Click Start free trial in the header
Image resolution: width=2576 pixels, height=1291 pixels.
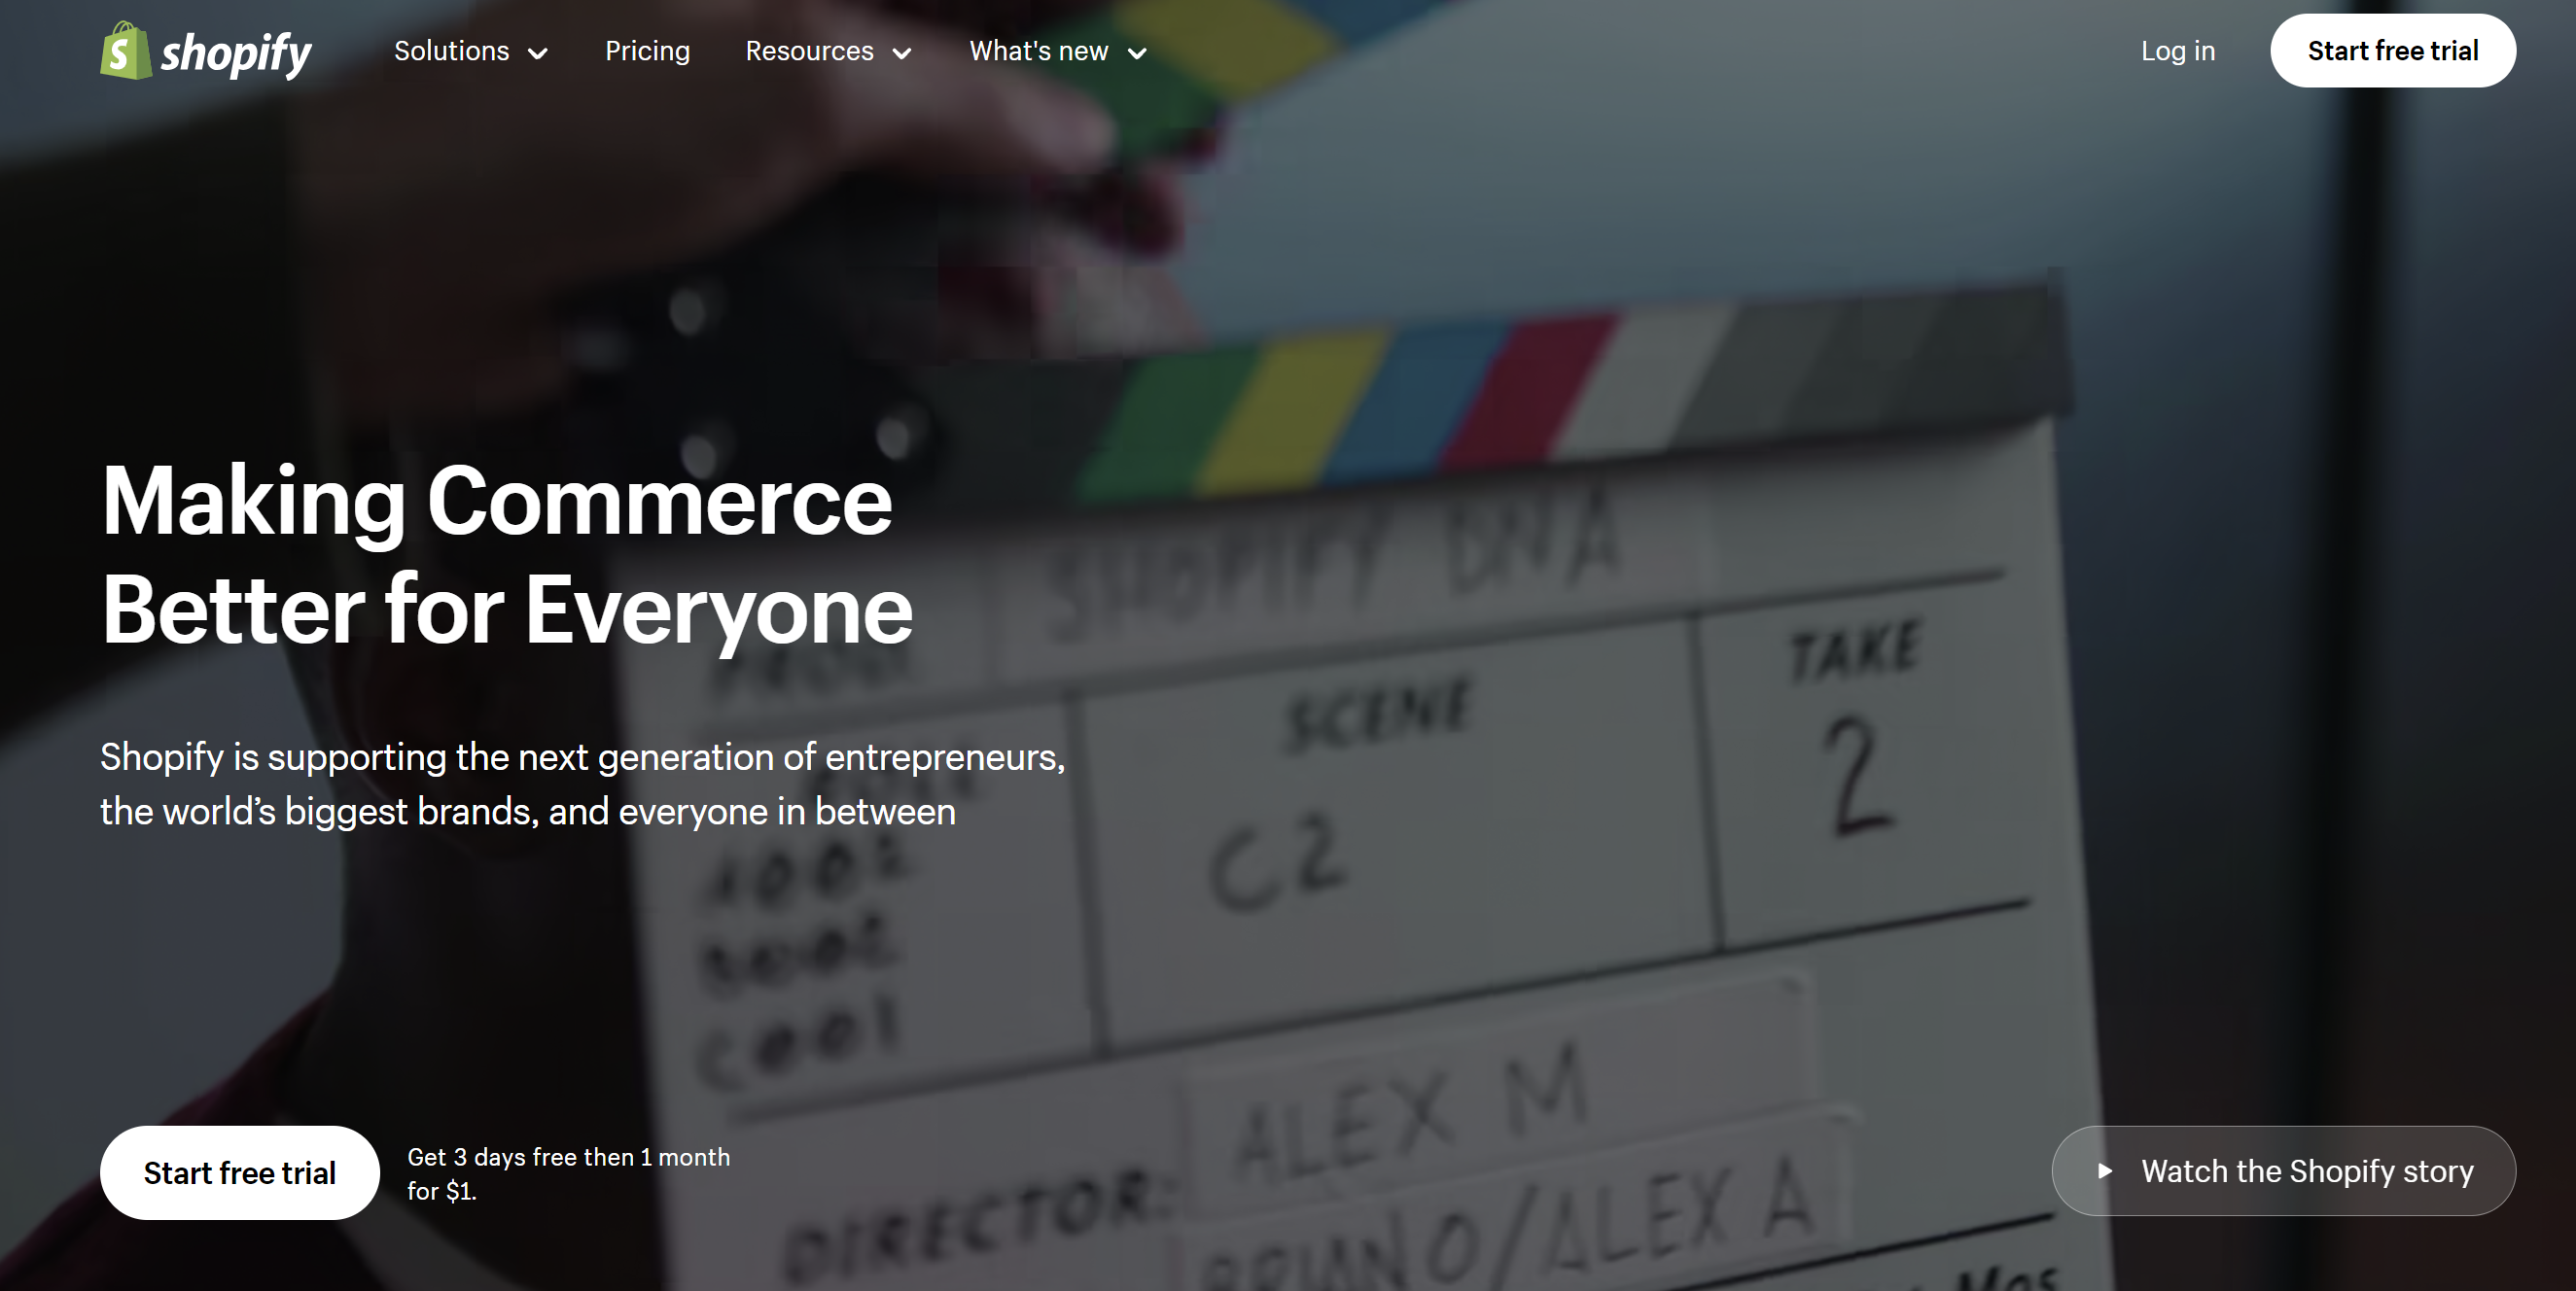(2393, 51)
